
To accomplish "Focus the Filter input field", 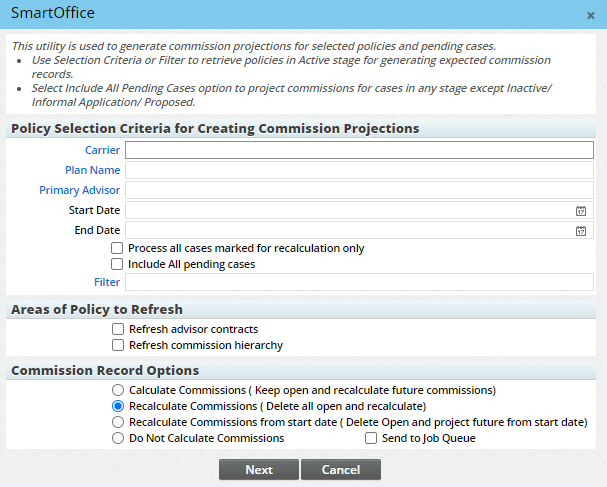I will (359, 282).
